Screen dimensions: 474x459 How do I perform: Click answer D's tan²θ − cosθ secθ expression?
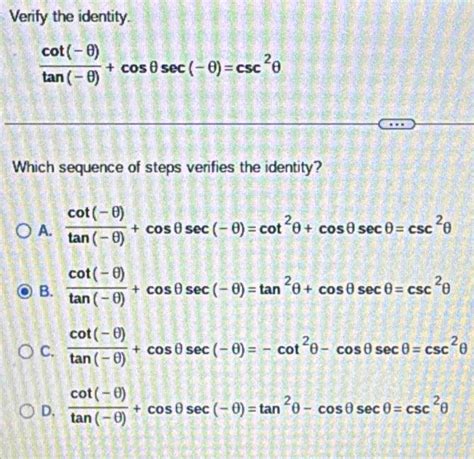(326, 408)
